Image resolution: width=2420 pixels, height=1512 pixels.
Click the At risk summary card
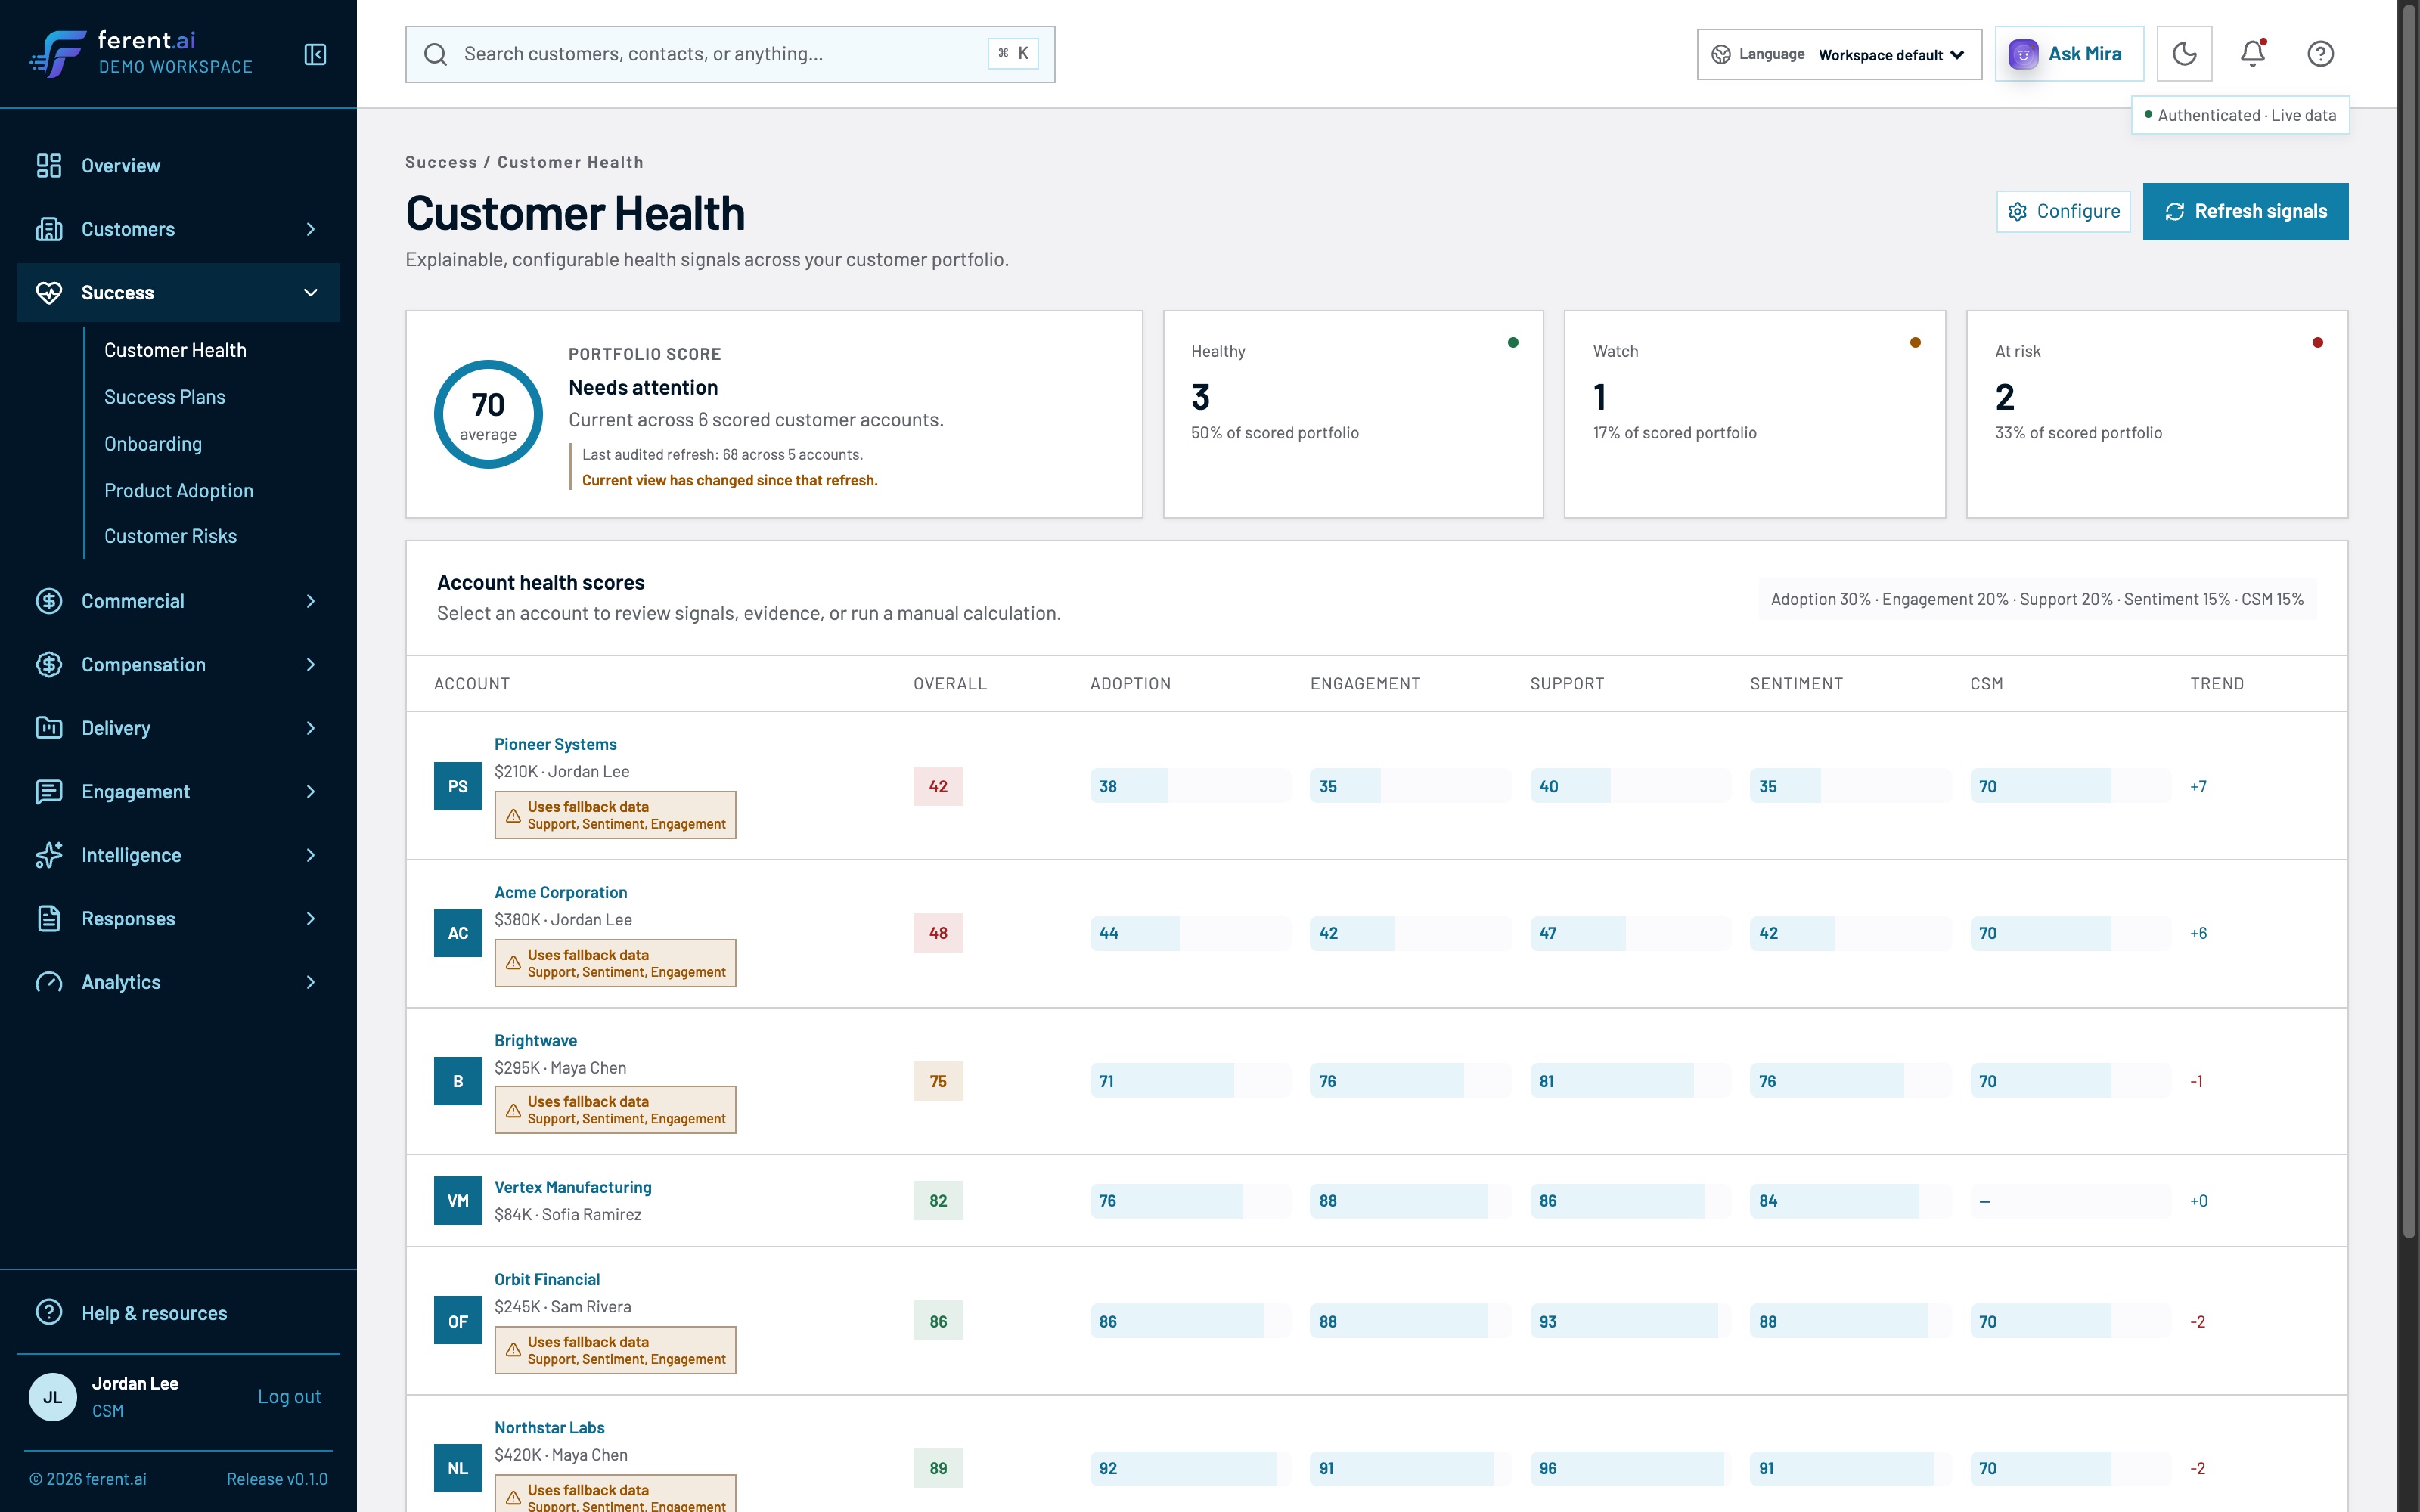click(x=2157, y=414)
